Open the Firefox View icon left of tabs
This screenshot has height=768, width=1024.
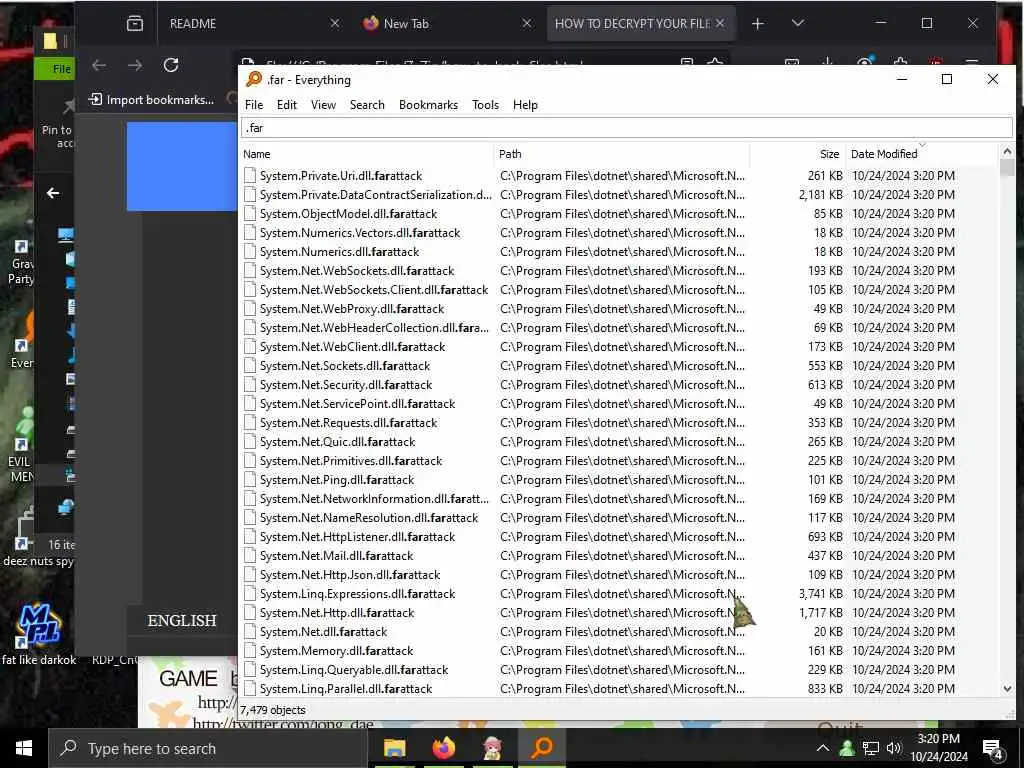pyautogui.click(x=135, y=24)
